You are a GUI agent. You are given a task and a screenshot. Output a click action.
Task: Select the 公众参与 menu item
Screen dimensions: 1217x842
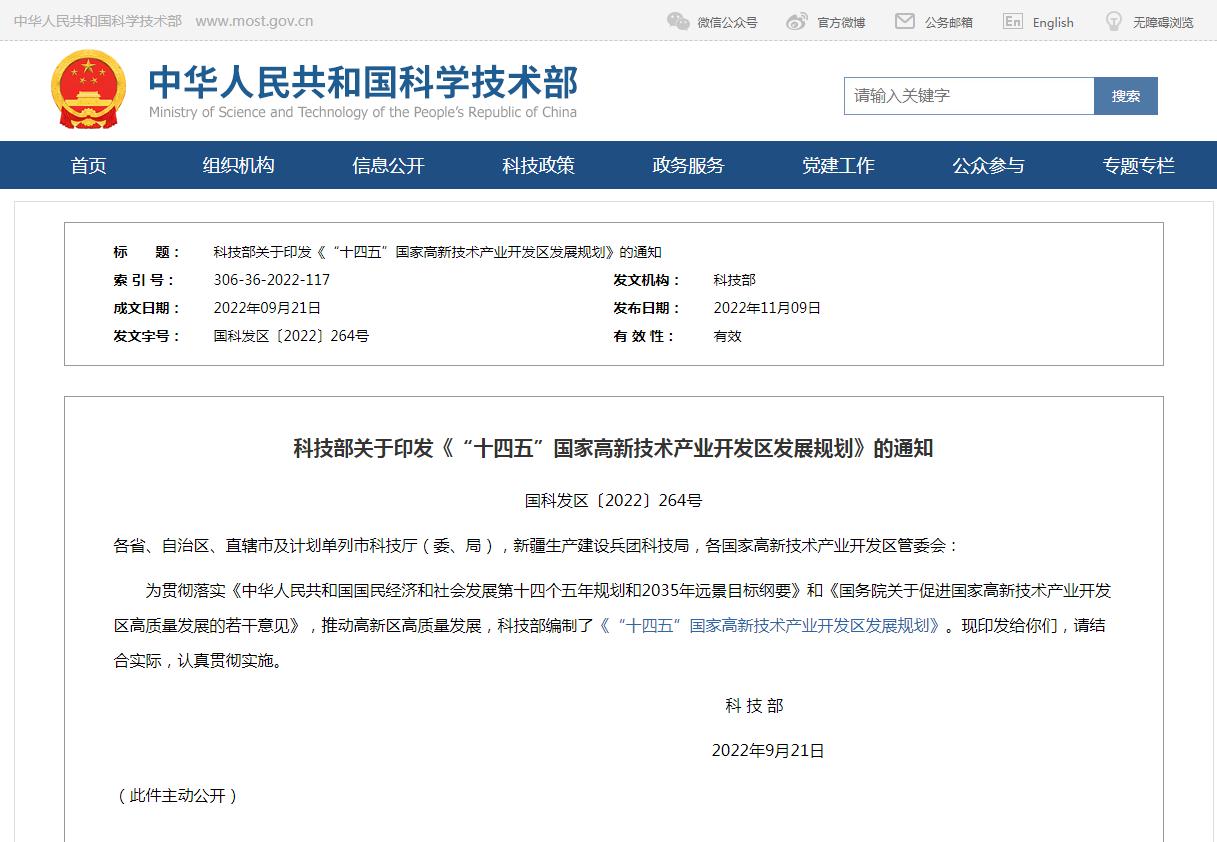pos(988,166)
